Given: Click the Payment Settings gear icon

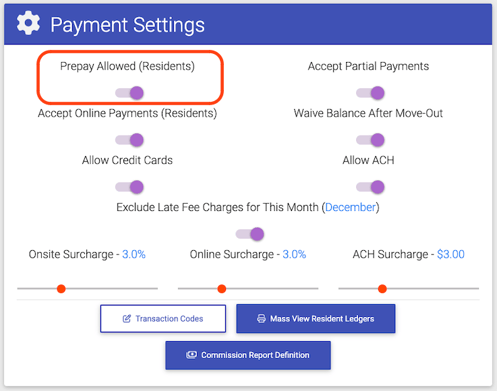Looking at the screenshot, I should (28, 23).
